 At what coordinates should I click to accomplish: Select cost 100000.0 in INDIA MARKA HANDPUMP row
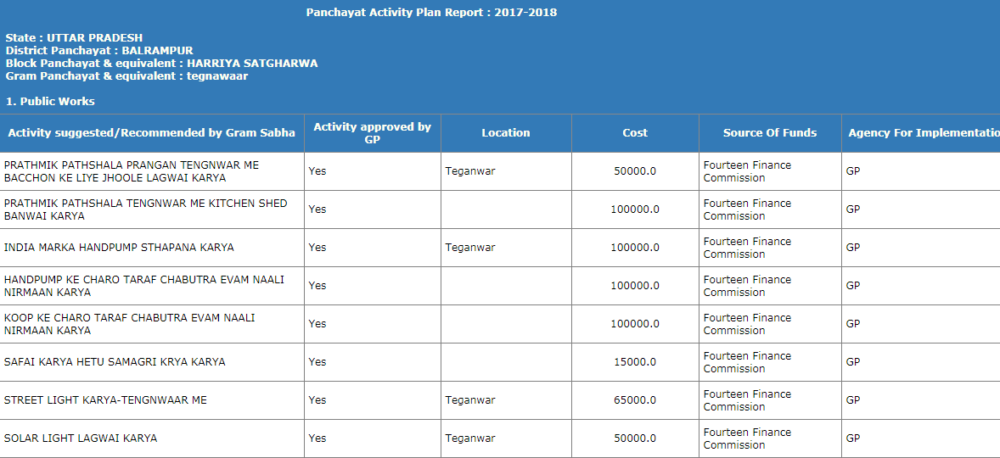[x=635, y=247]
